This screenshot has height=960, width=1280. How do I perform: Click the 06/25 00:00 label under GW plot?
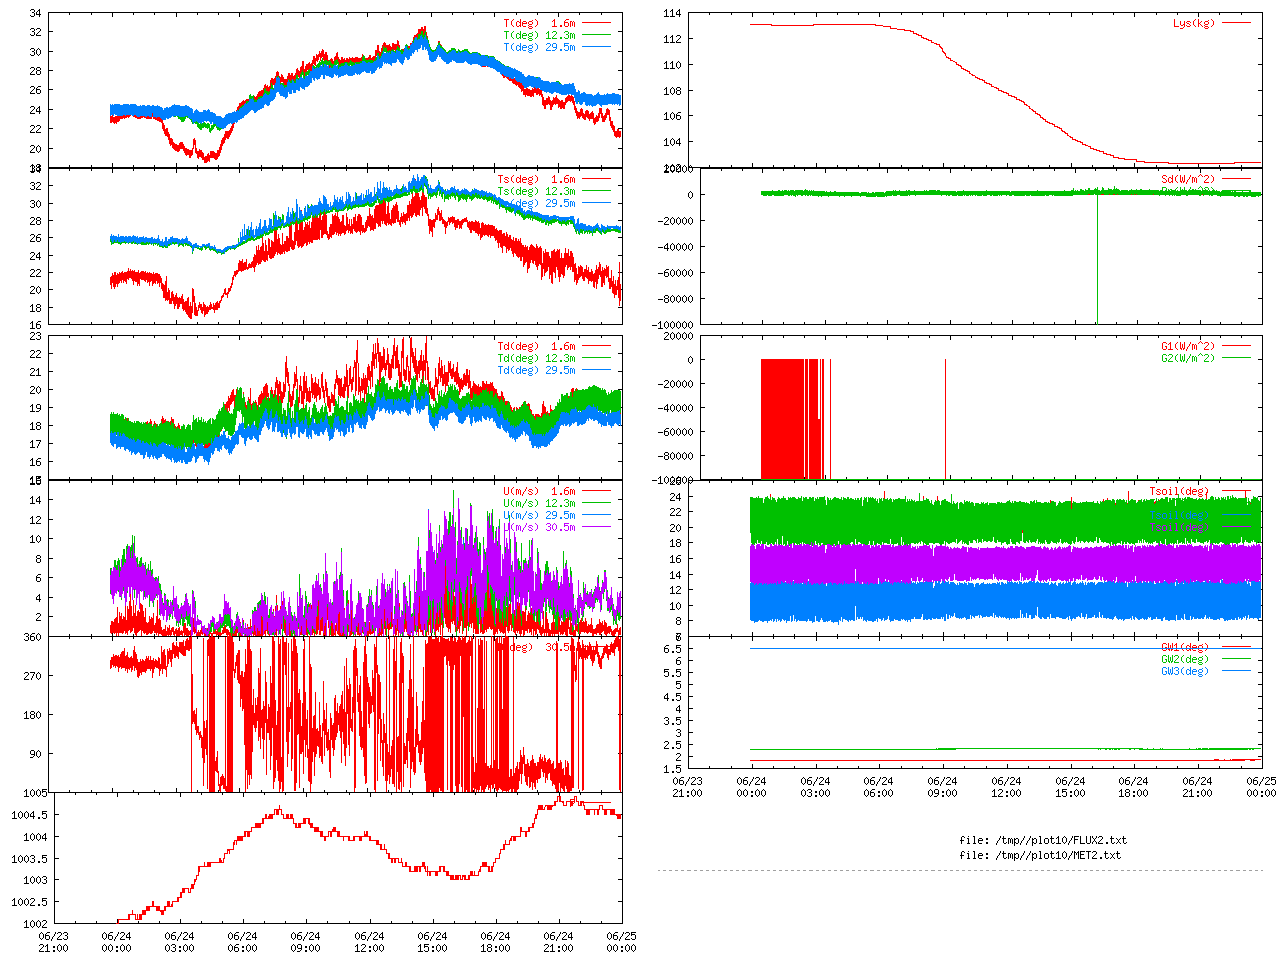[1261, 787]
